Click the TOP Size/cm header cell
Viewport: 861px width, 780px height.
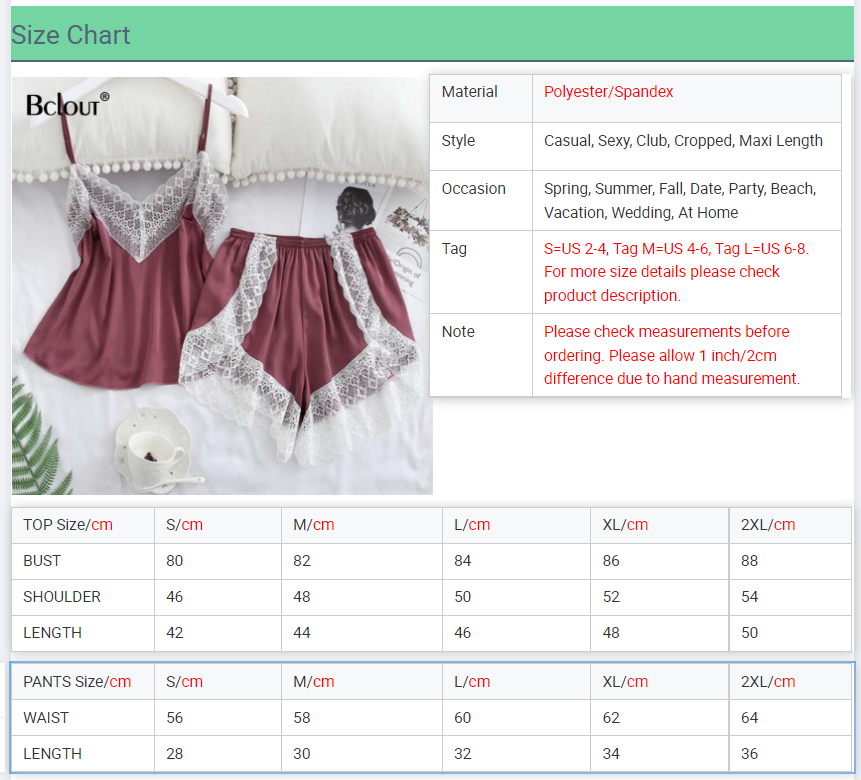[x=68, y=525]
